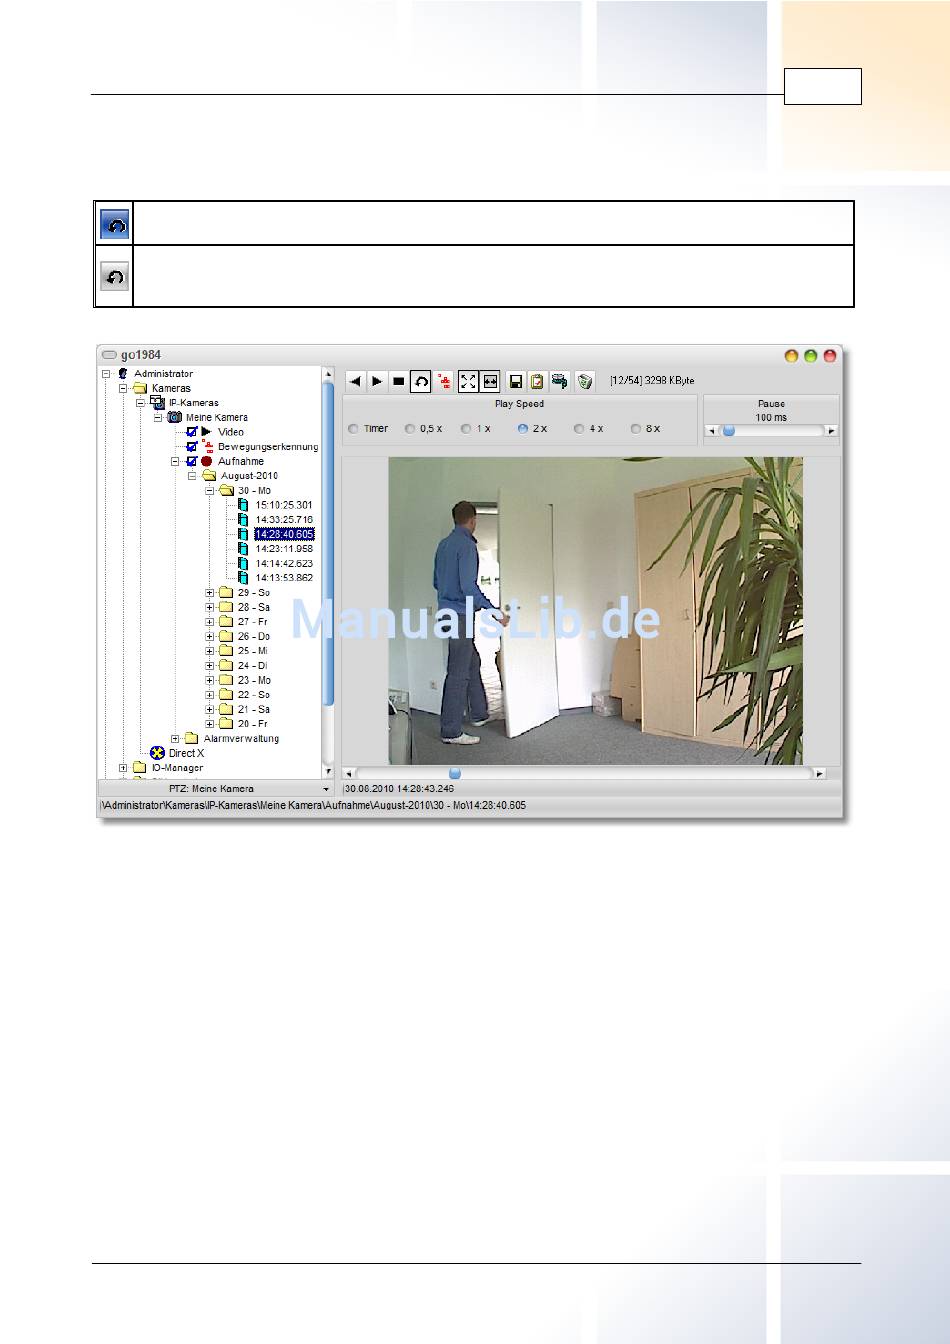This screenshot has width=950, height=1344.
Task: Click the red Bewegungserkennung icon in tree
Action: coord(207,446)
